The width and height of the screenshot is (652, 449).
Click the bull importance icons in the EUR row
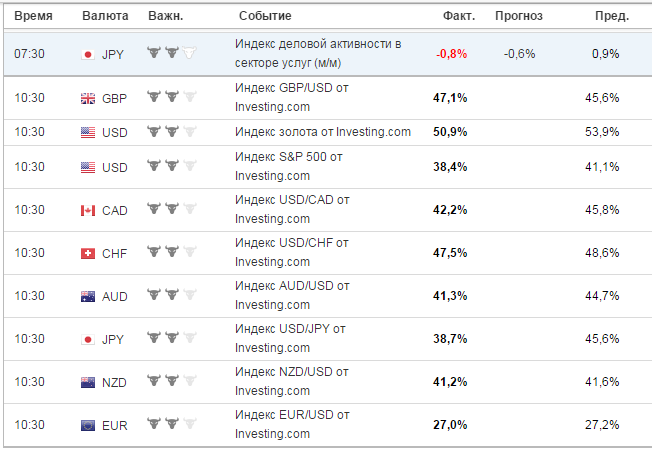171,424
